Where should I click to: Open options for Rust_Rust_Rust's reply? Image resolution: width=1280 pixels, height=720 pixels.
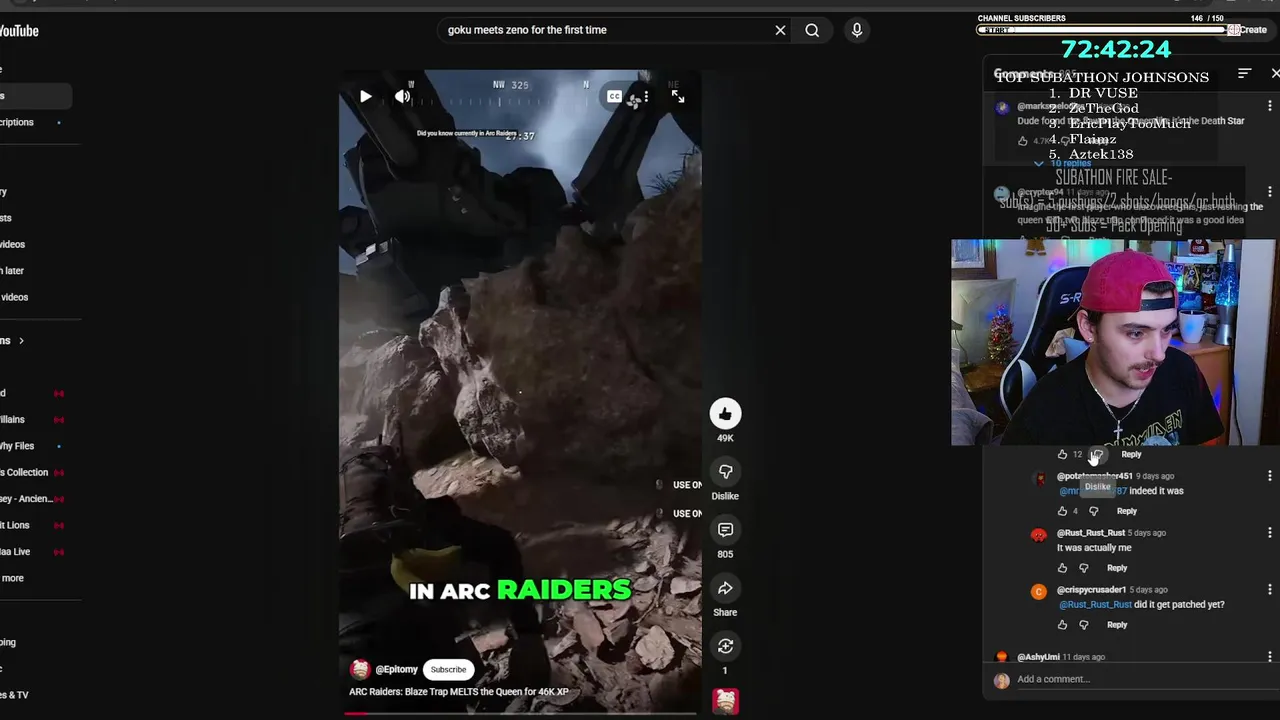pos(1270,533)
